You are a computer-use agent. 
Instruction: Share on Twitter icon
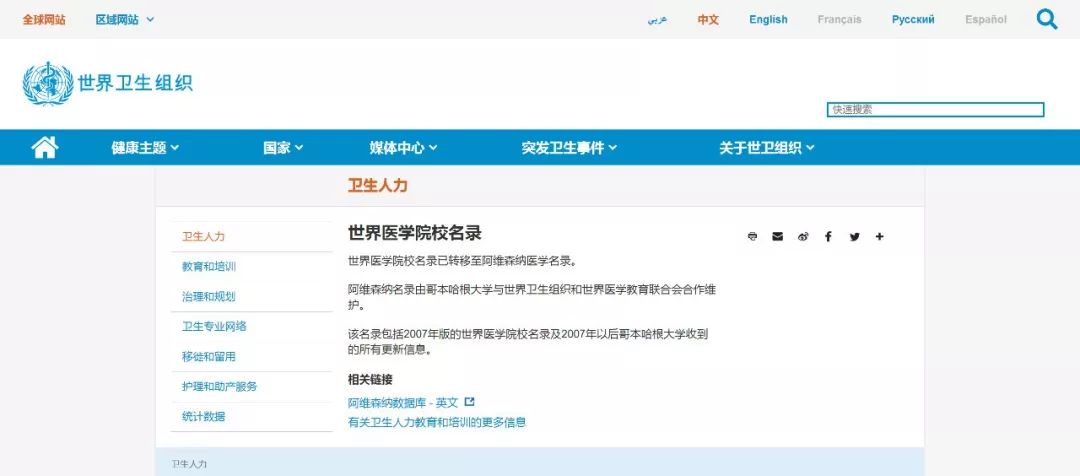click(854, 237)
